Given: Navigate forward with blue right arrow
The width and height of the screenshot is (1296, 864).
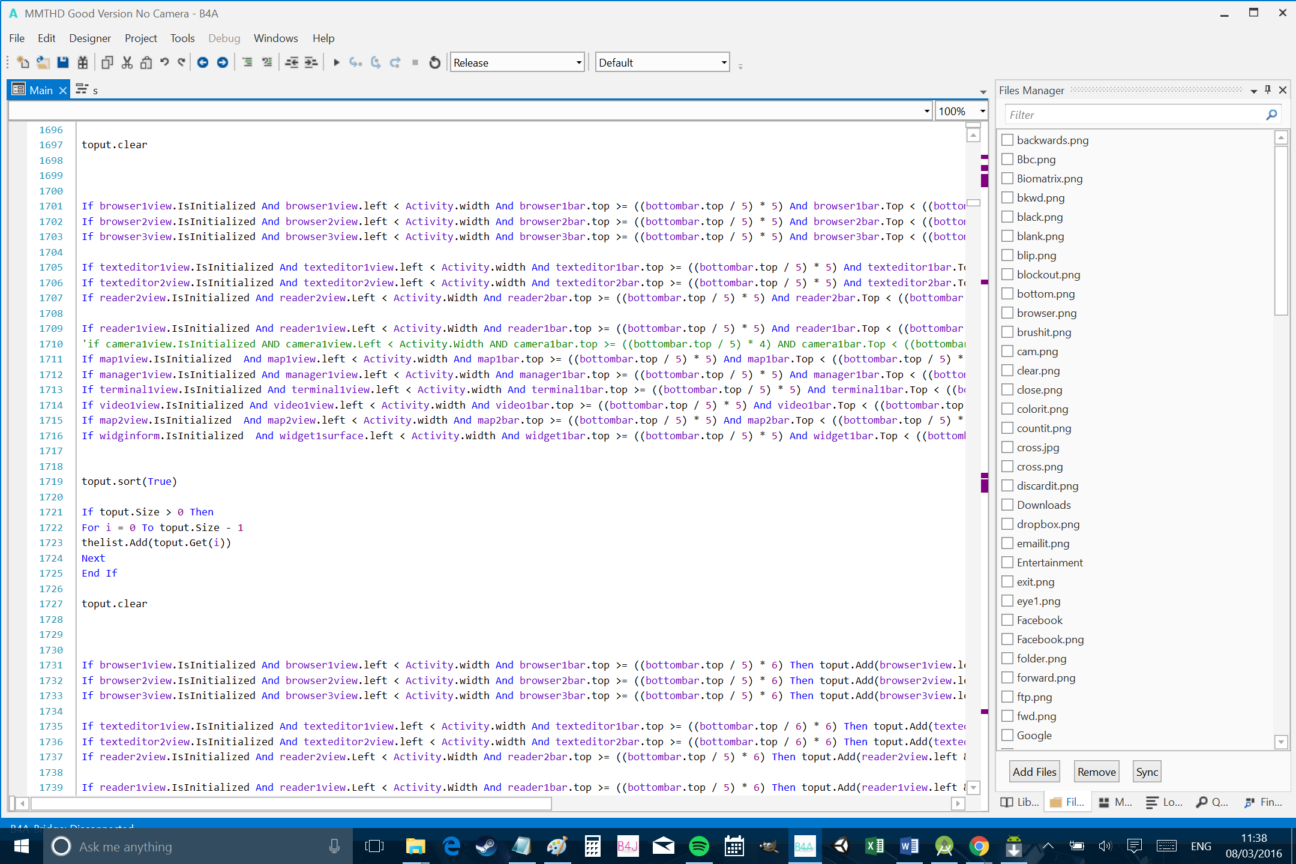Looking at the screenshot, I should pyautogui.click(x=222, y=62).
